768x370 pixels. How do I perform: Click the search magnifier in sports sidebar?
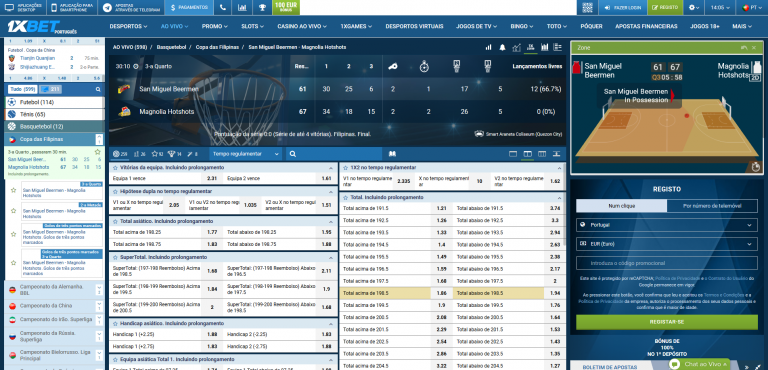98,89
